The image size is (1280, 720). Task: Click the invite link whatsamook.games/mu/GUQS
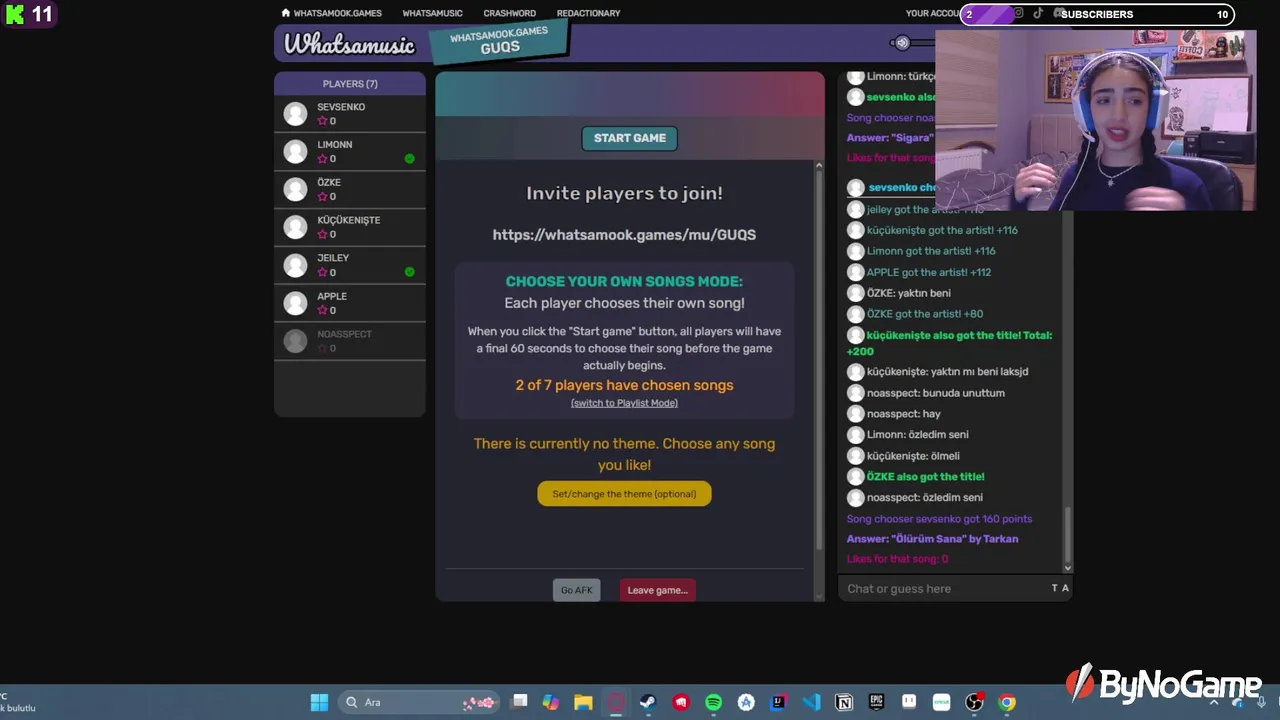(x=624, y=234)
